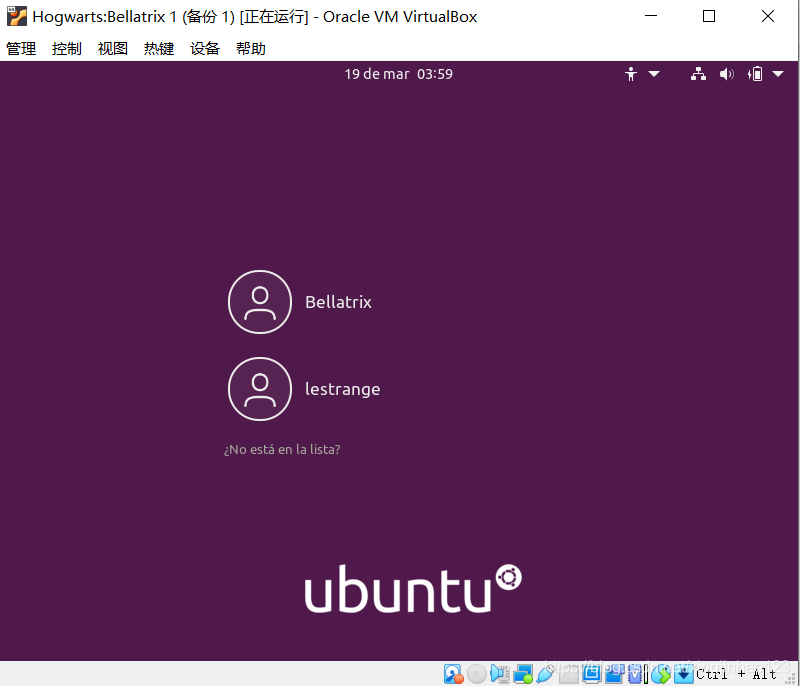The width and height of the screenshot is (800, 686).
Task: Close the VirtualBox window
Action: [767, 16]
